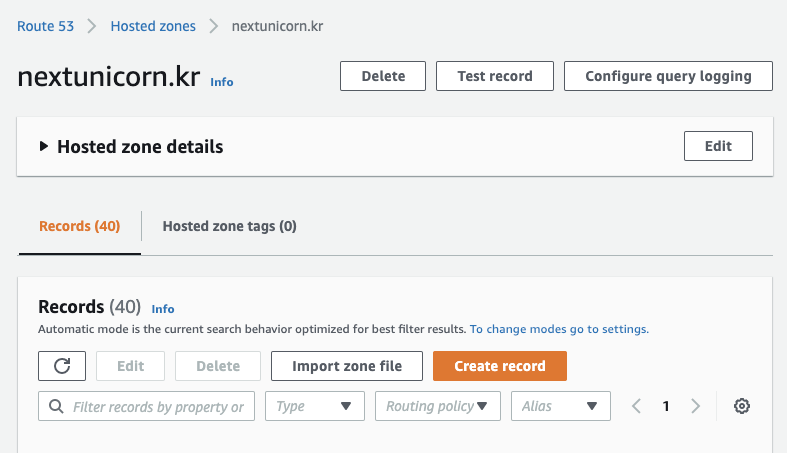Click Hosted zones breadcrumb link
This screenshot has width=787, height=453.
(x=153, y=26)
